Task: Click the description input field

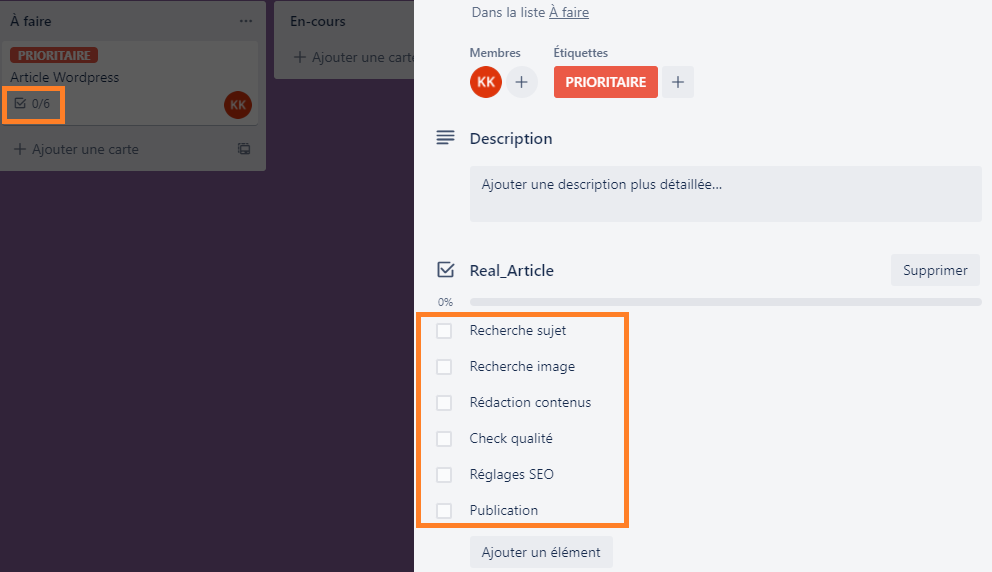Action: coord(726,194)
